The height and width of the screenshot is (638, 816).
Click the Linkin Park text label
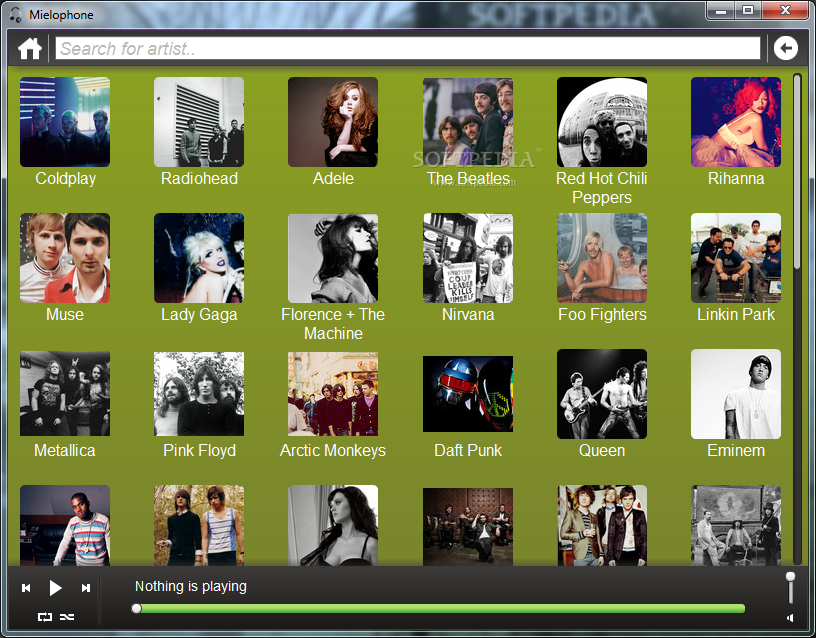(736, 314)
